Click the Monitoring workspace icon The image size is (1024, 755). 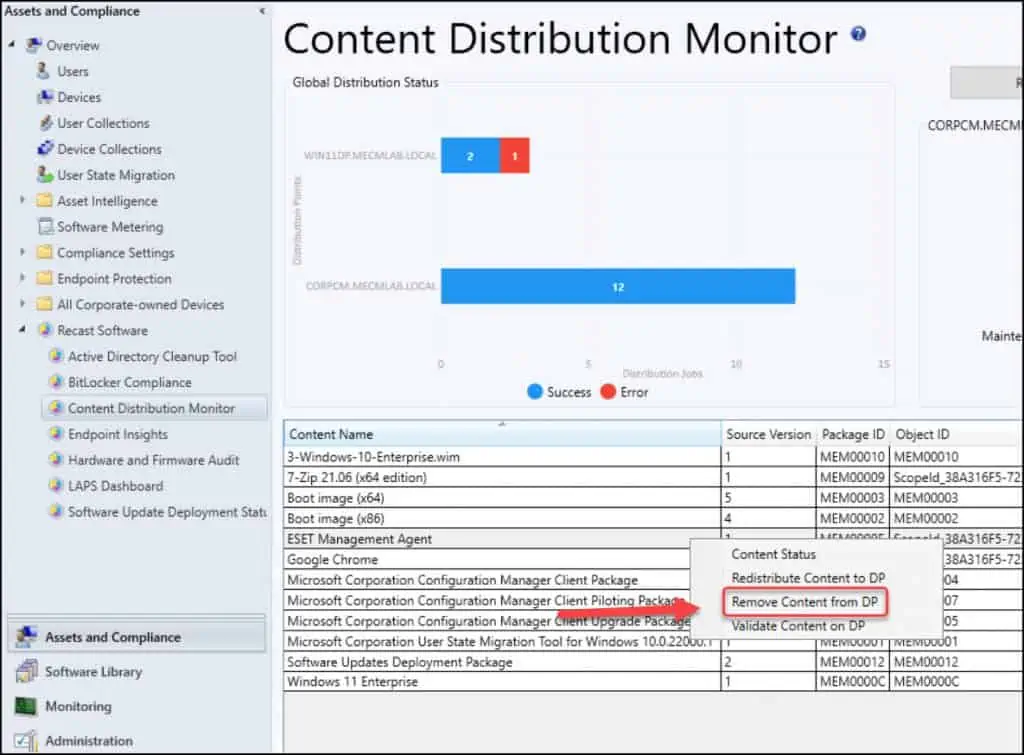(27, 706)
